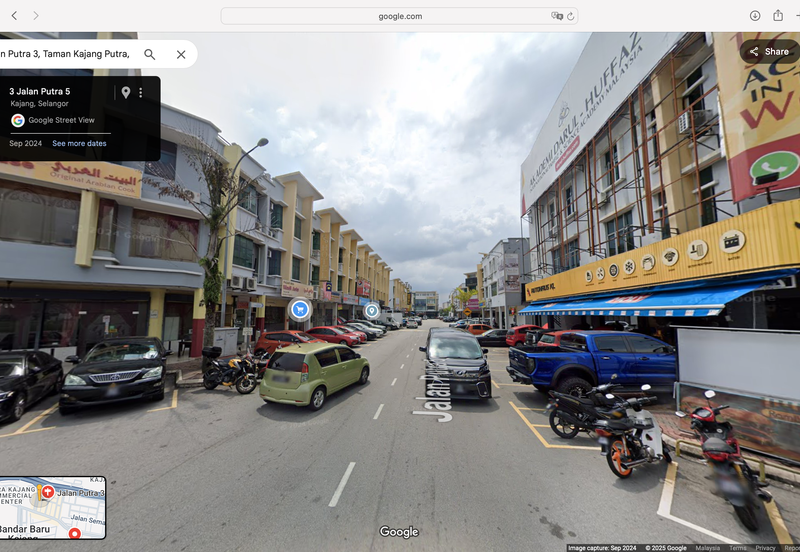Click the Share button
Image resolution: width=800 pixels, height=552 pixels.
[x=769, y=52]
